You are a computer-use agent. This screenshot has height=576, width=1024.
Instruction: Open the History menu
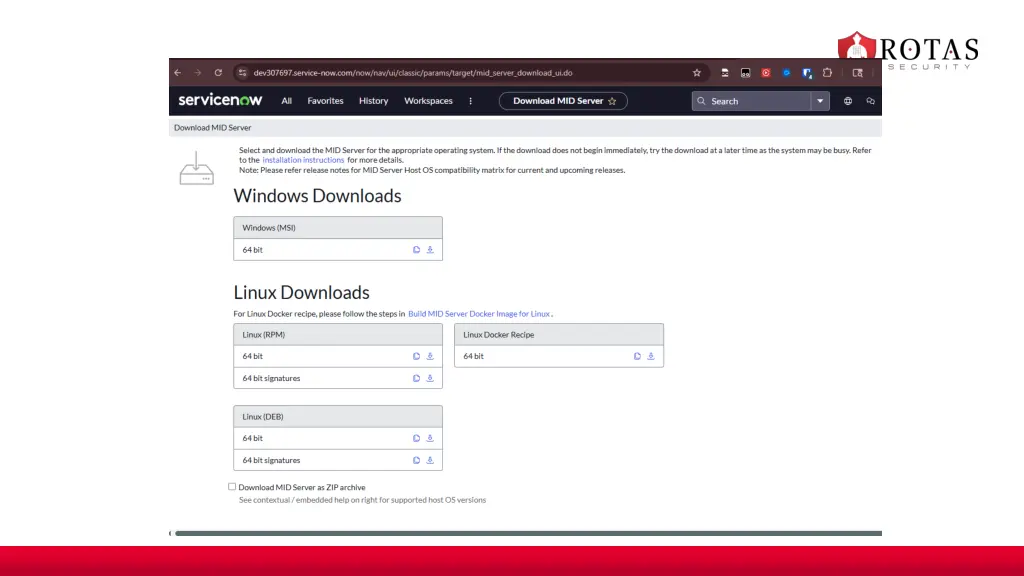coord(374,101)
